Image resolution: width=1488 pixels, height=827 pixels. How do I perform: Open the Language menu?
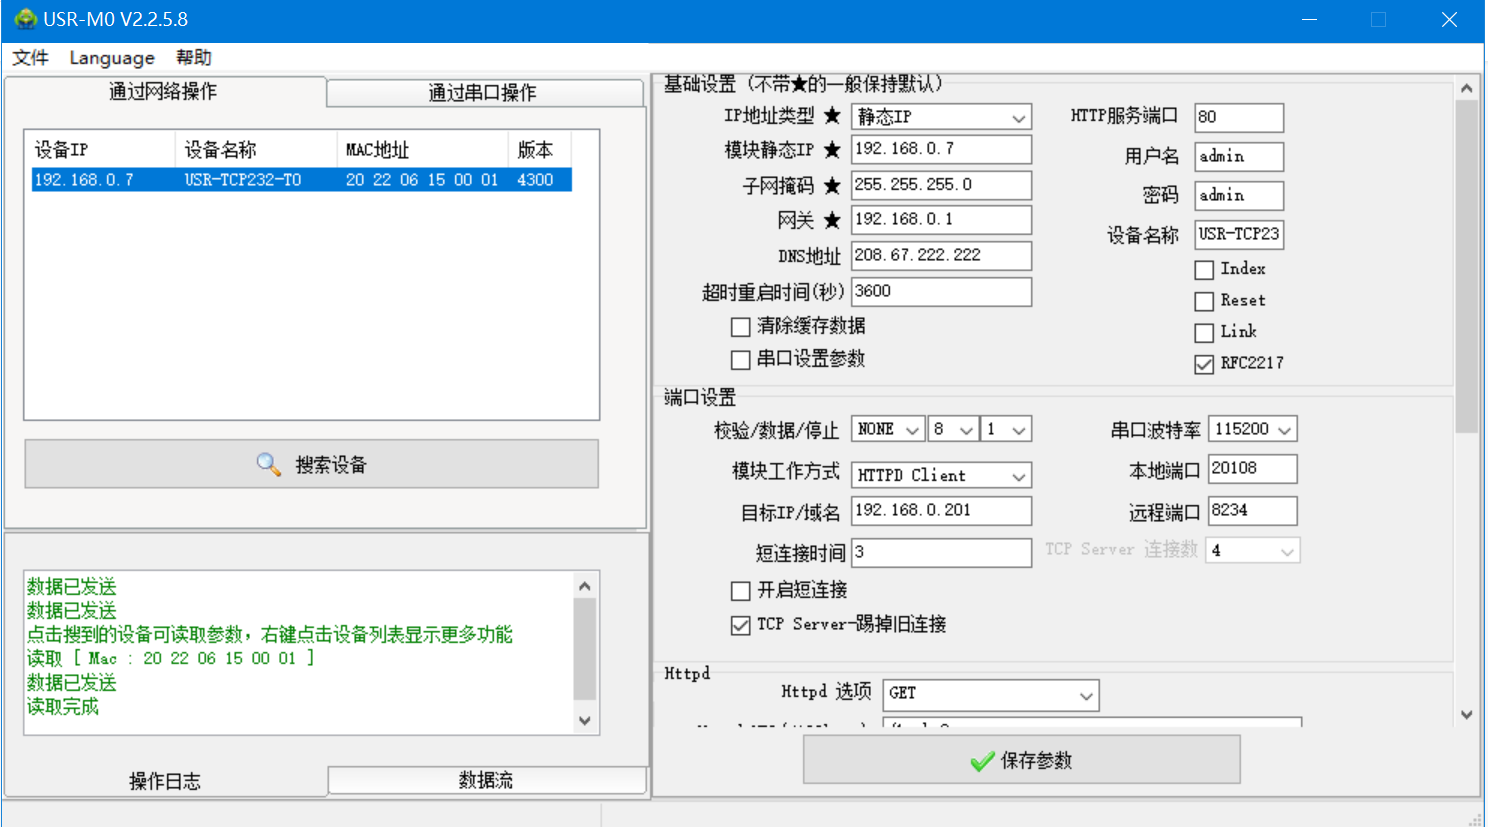click(112, 57)
